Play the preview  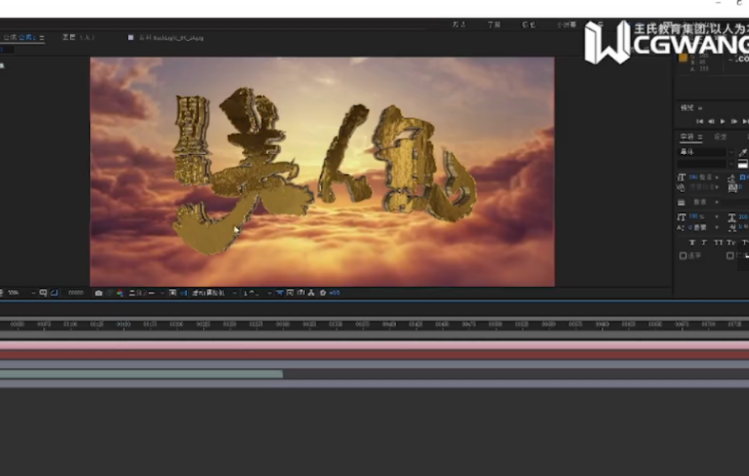point(723,121)
